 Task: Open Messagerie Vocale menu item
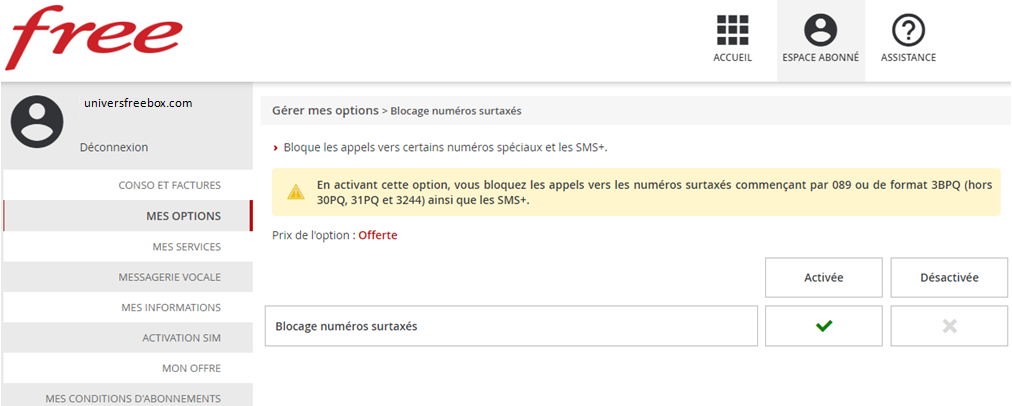[x=169, y=277]
